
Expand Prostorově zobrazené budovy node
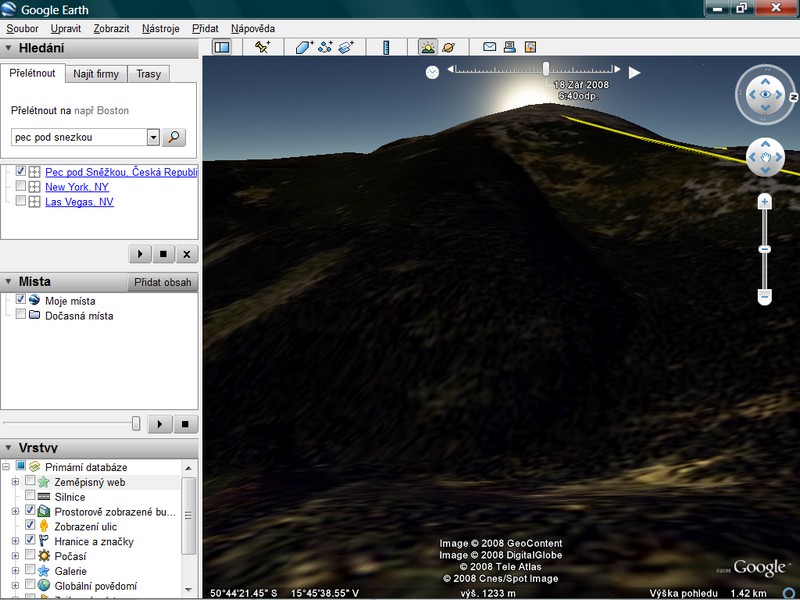click(x=15, y=511)
